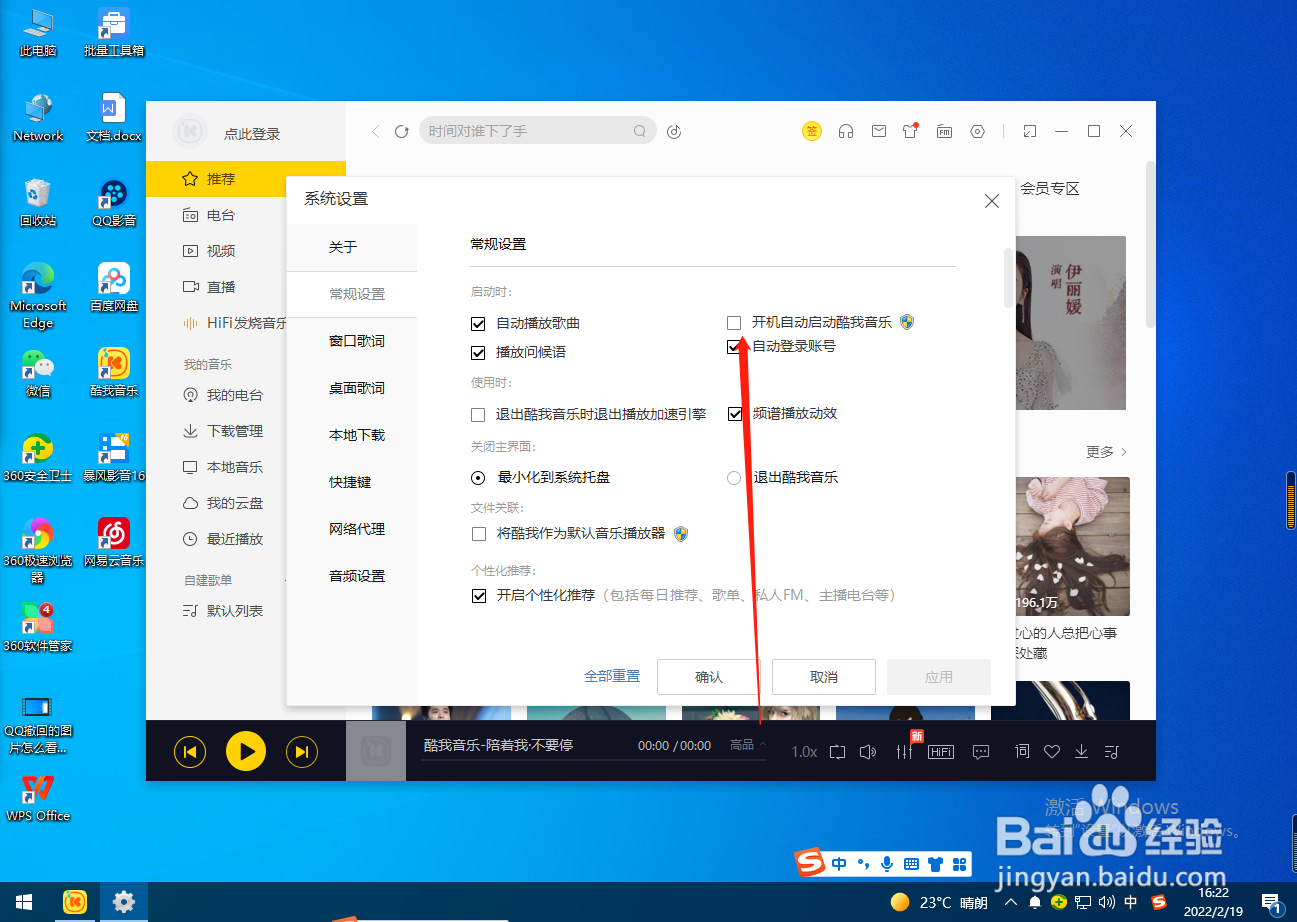The height and width of the screenshot is (922, 1297).
Task: Click the volume speaker icon
Action: point(868,751)
